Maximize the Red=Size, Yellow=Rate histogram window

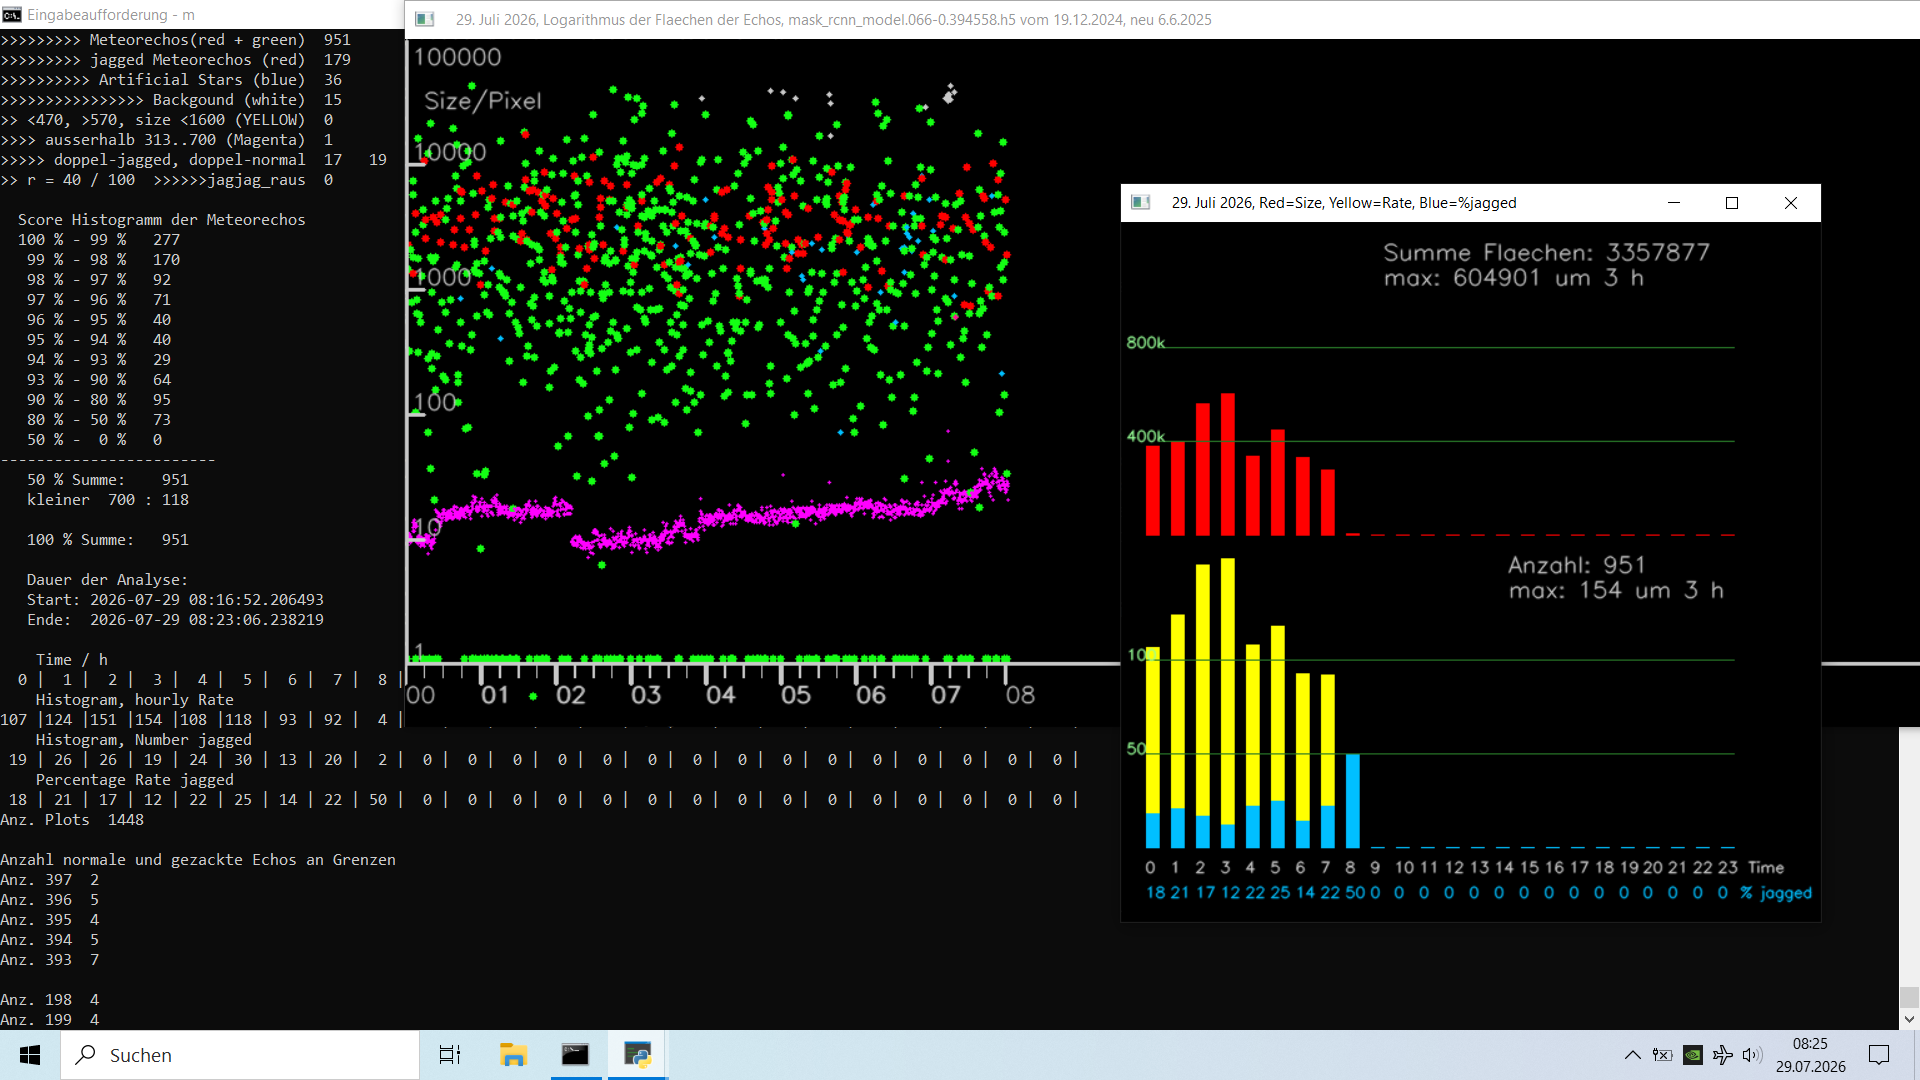pos(1732,203)
